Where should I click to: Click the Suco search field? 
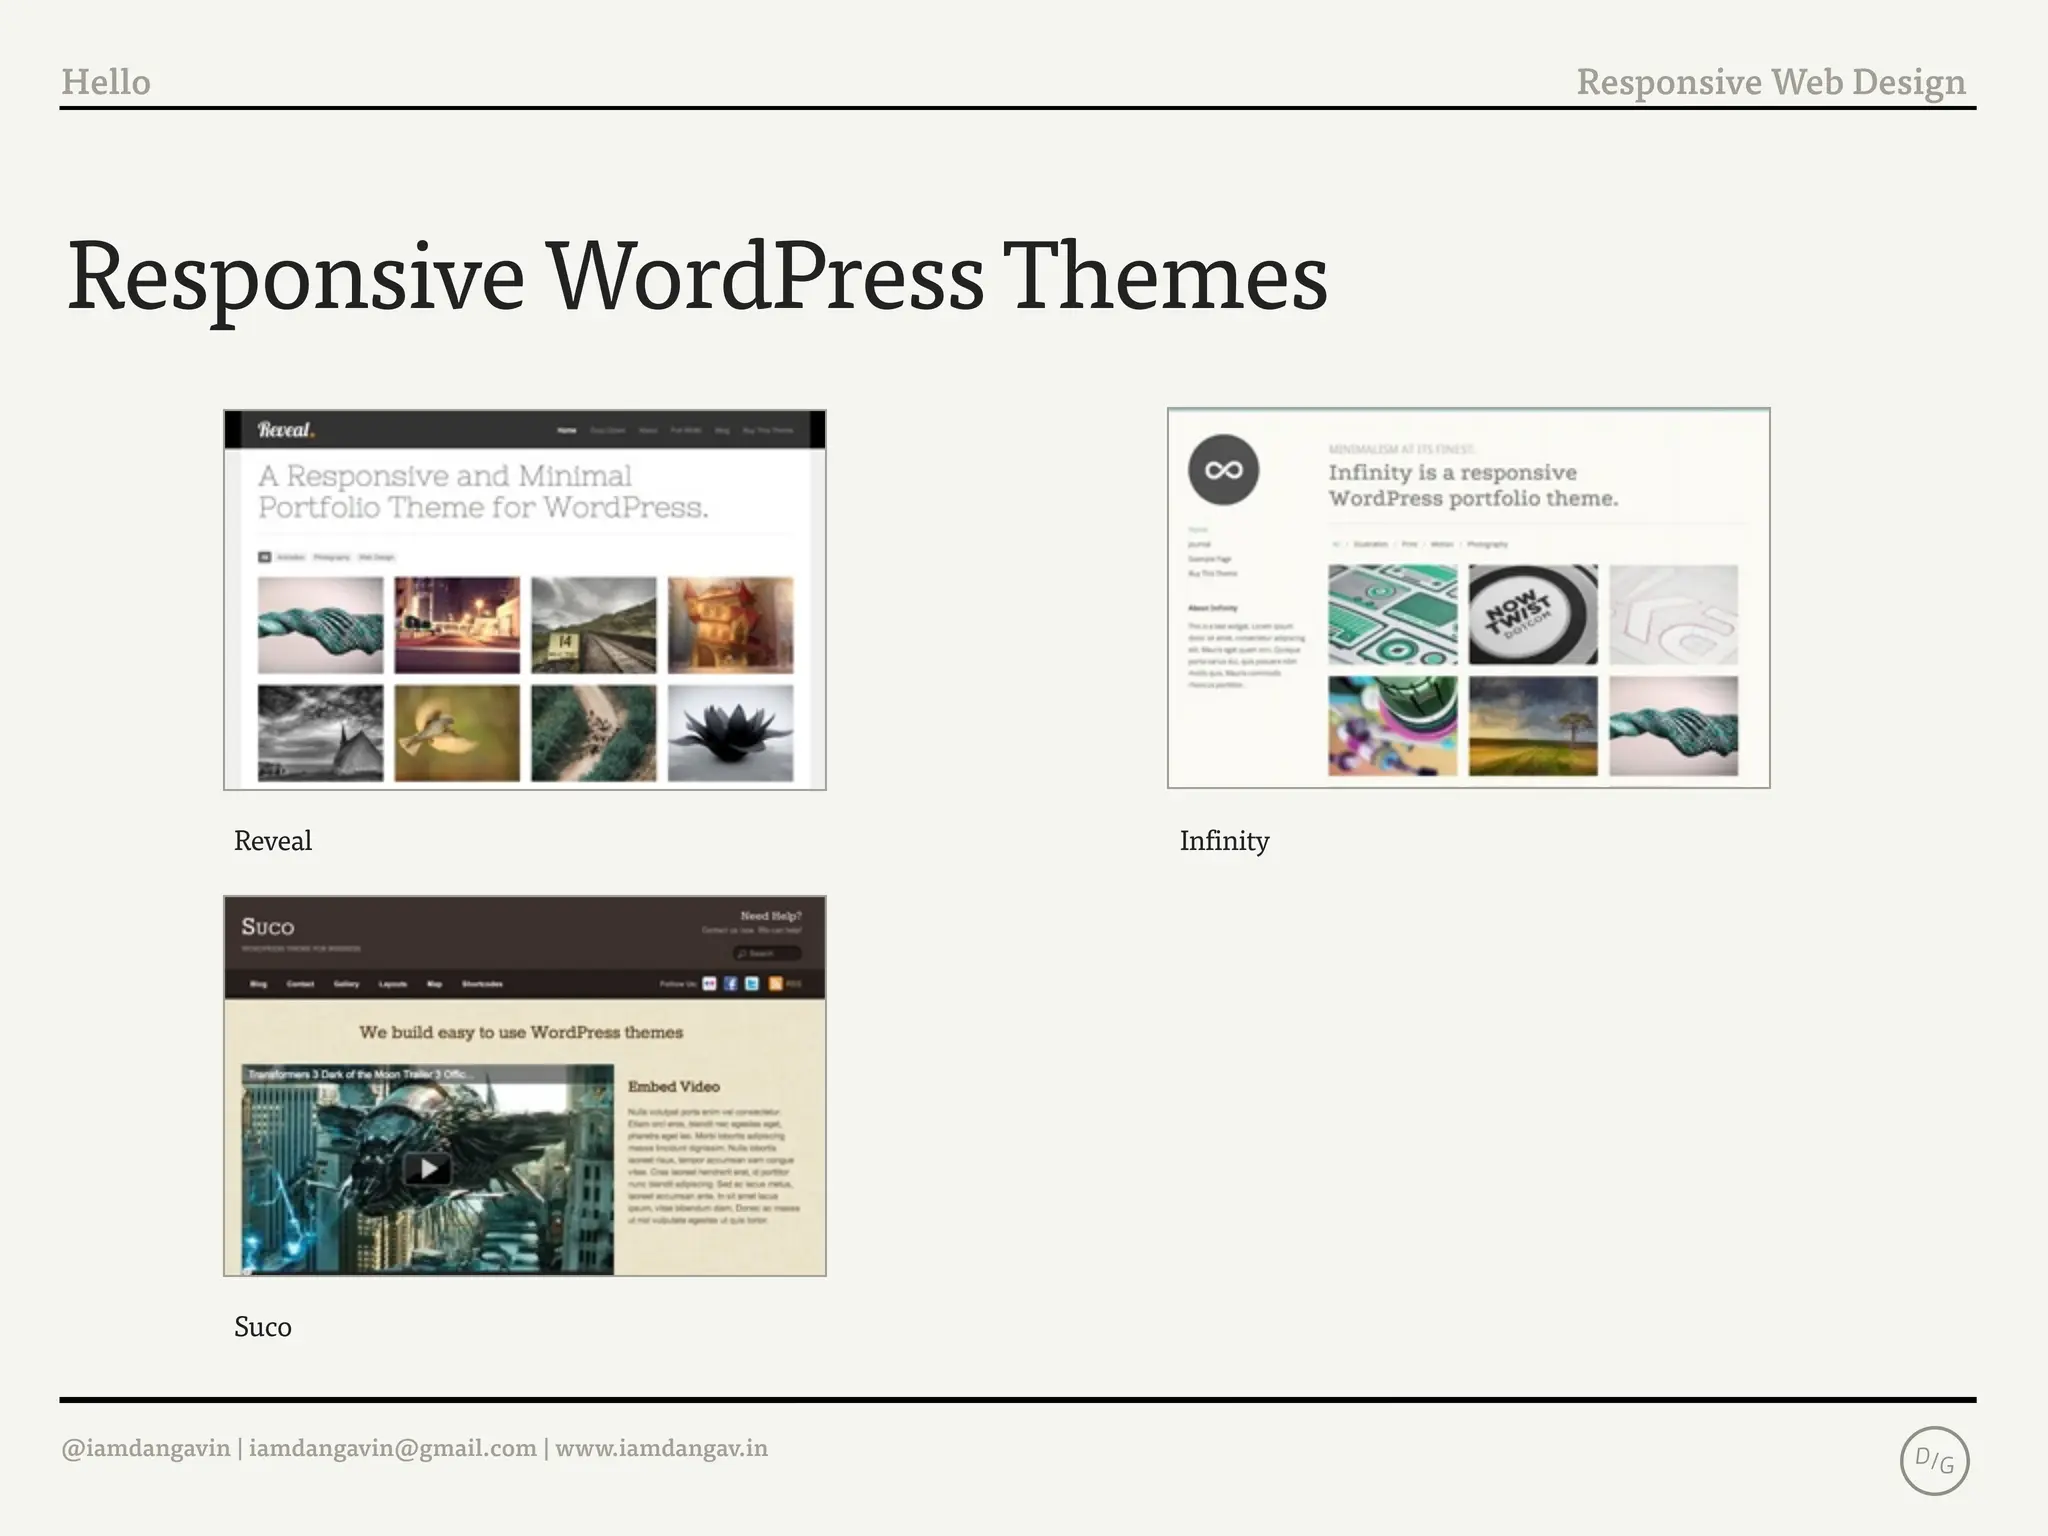click(x=767, y=953)
